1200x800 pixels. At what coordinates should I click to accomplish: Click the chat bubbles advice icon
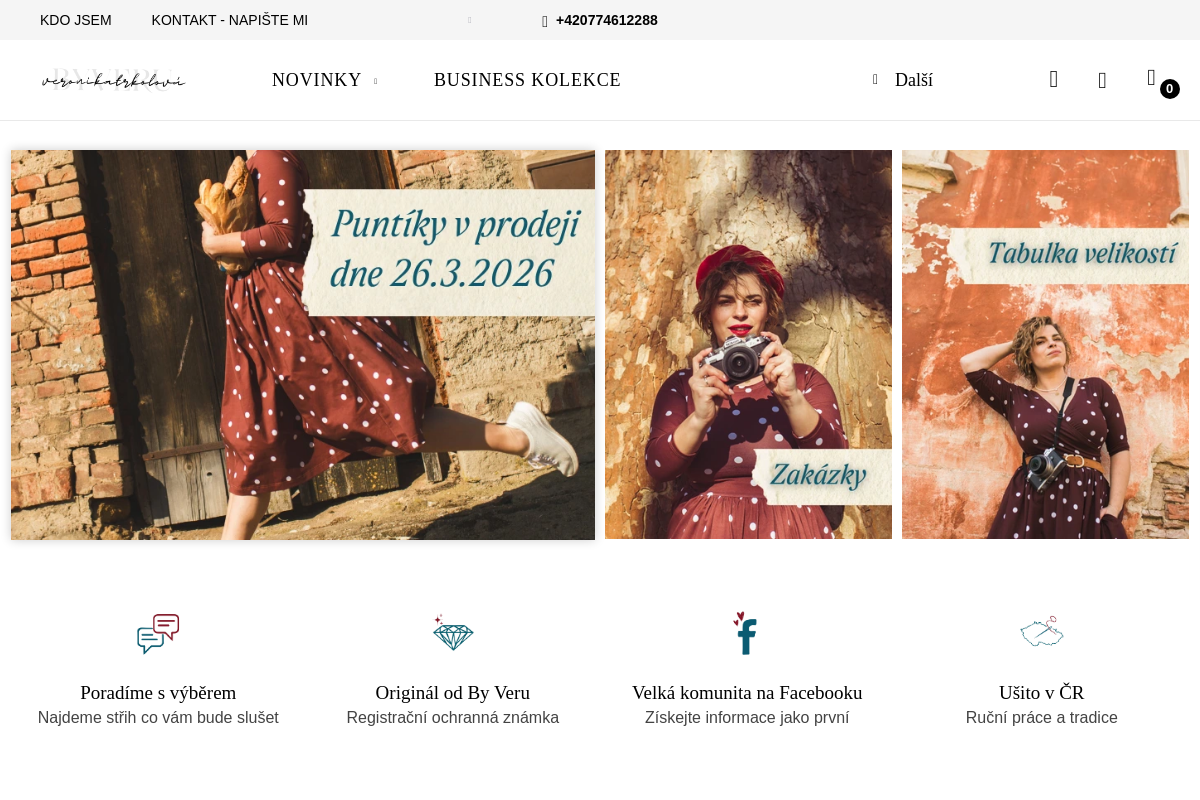158,634
